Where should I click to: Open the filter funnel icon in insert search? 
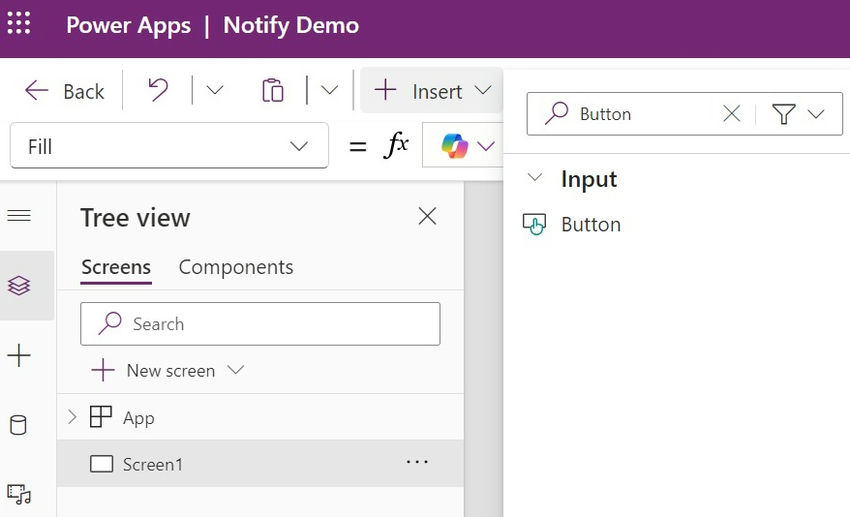click(x=783, y=114)
